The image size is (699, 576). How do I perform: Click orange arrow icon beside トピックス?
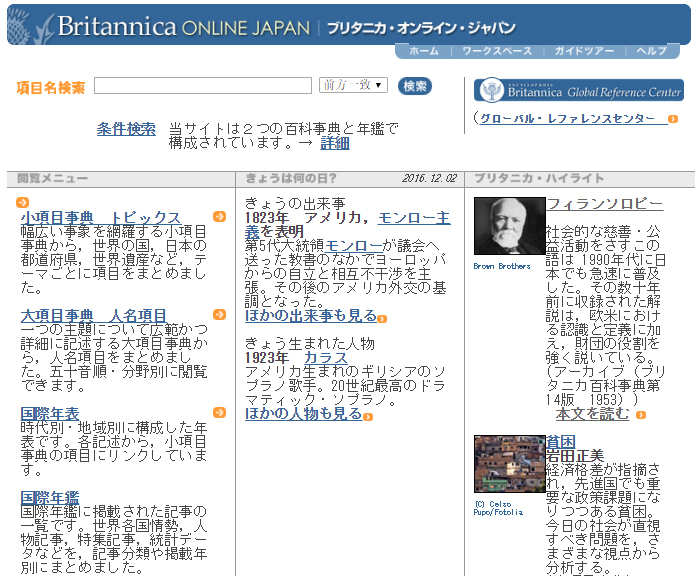tap(219, 216)
